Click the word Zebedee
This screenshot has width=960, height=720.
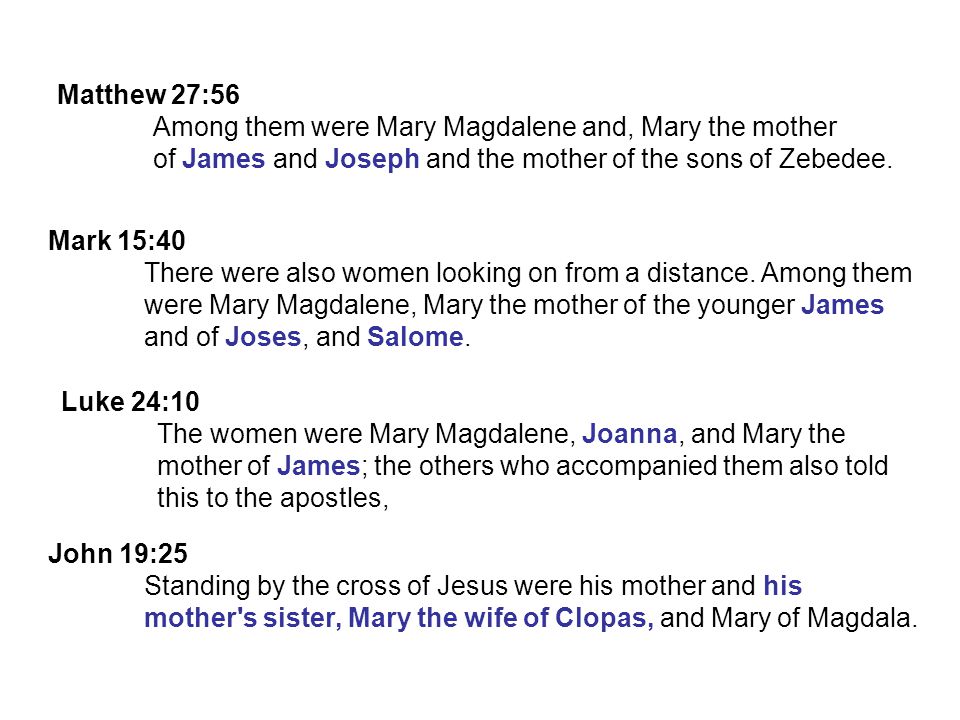pyautogui.click(x=833, y=159)
